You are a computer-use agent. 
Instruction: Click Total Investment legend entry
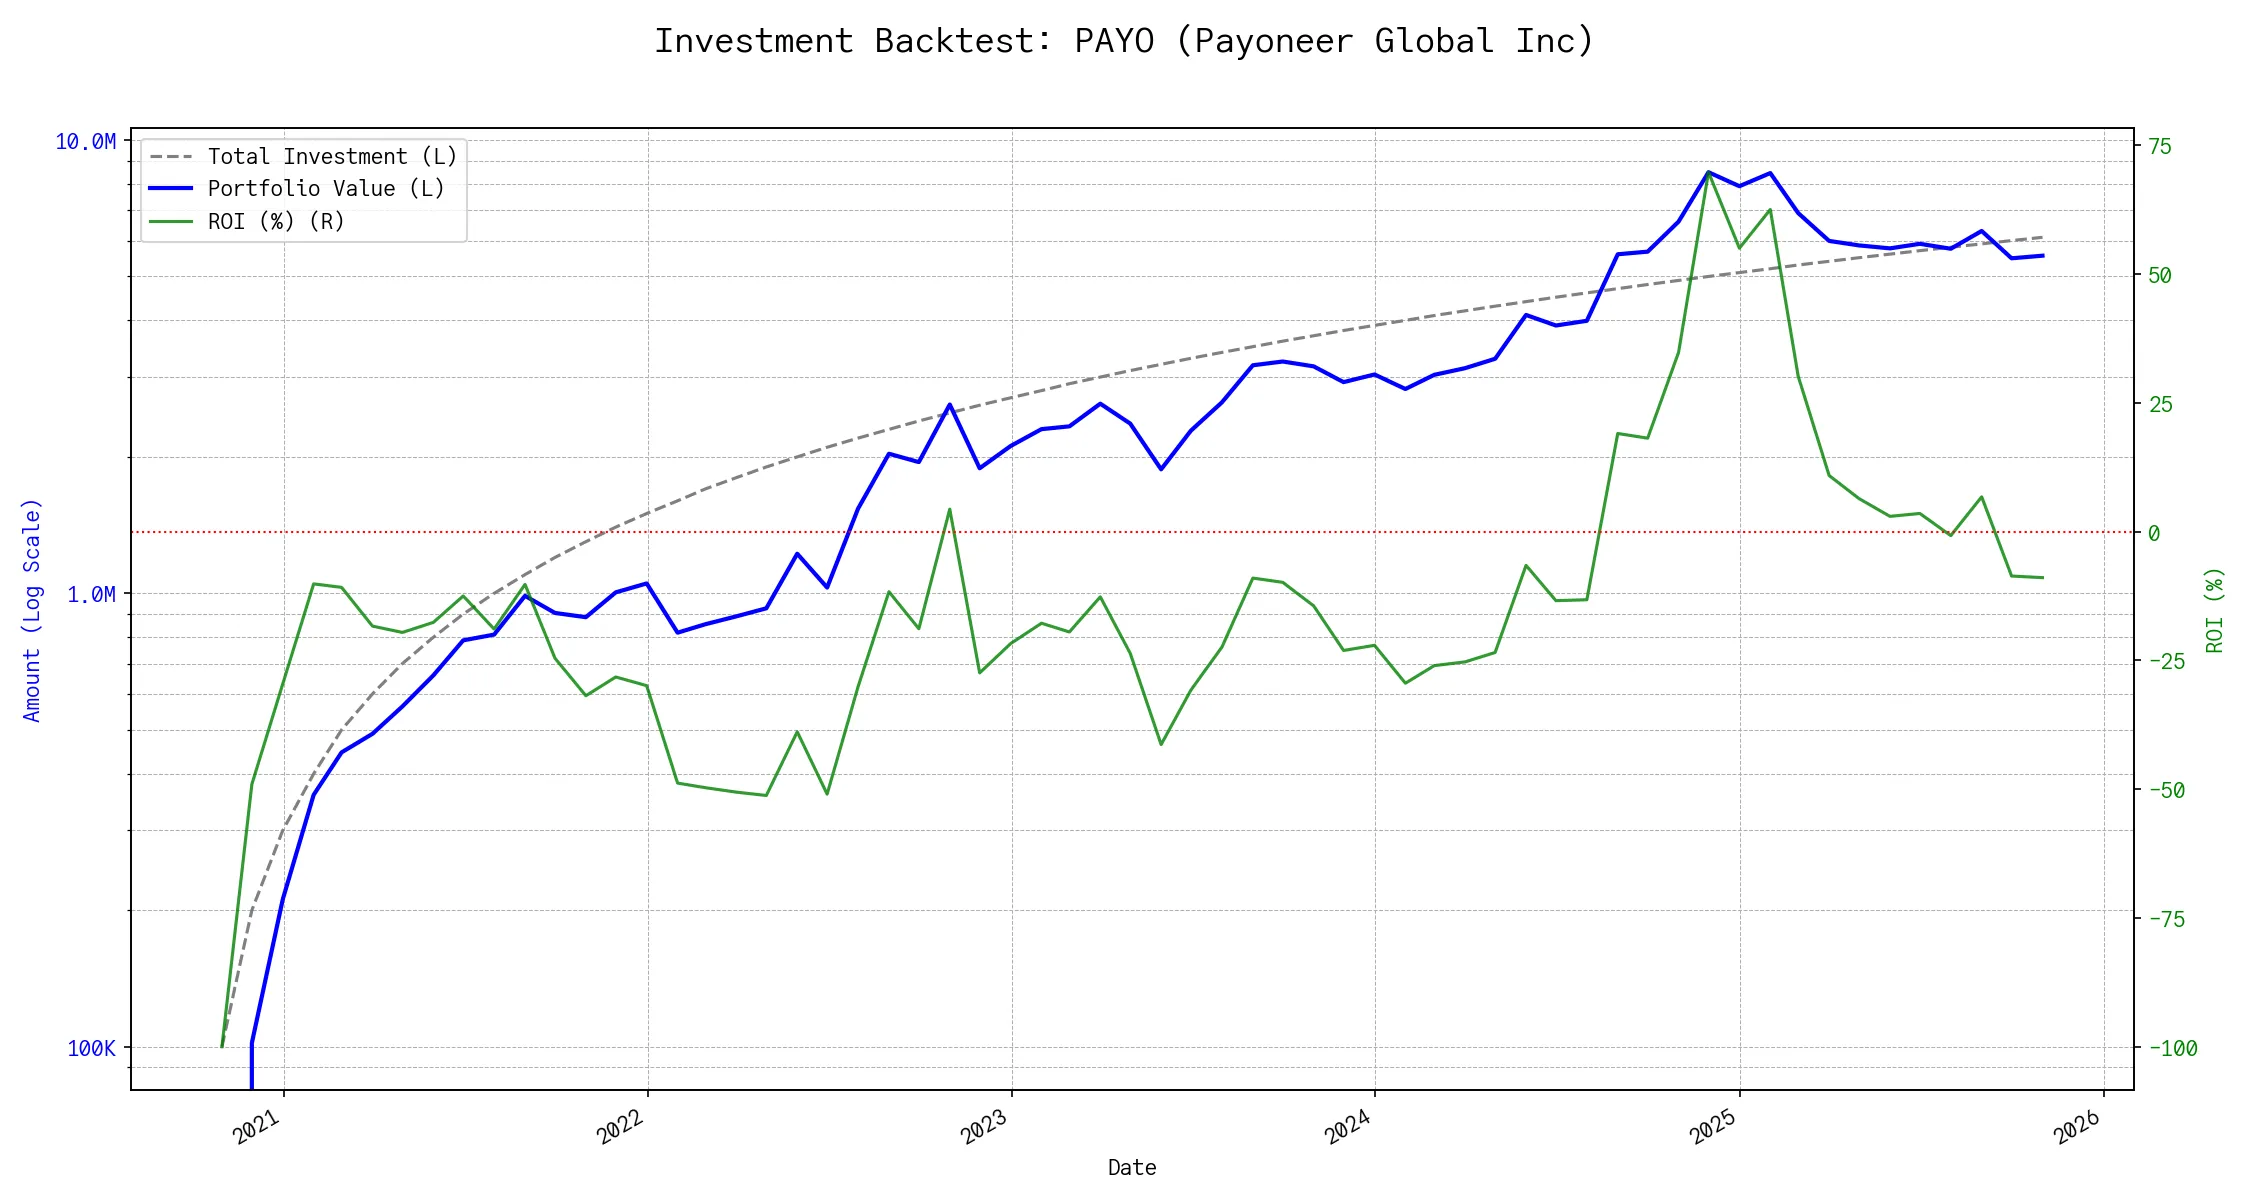[331, 157]
